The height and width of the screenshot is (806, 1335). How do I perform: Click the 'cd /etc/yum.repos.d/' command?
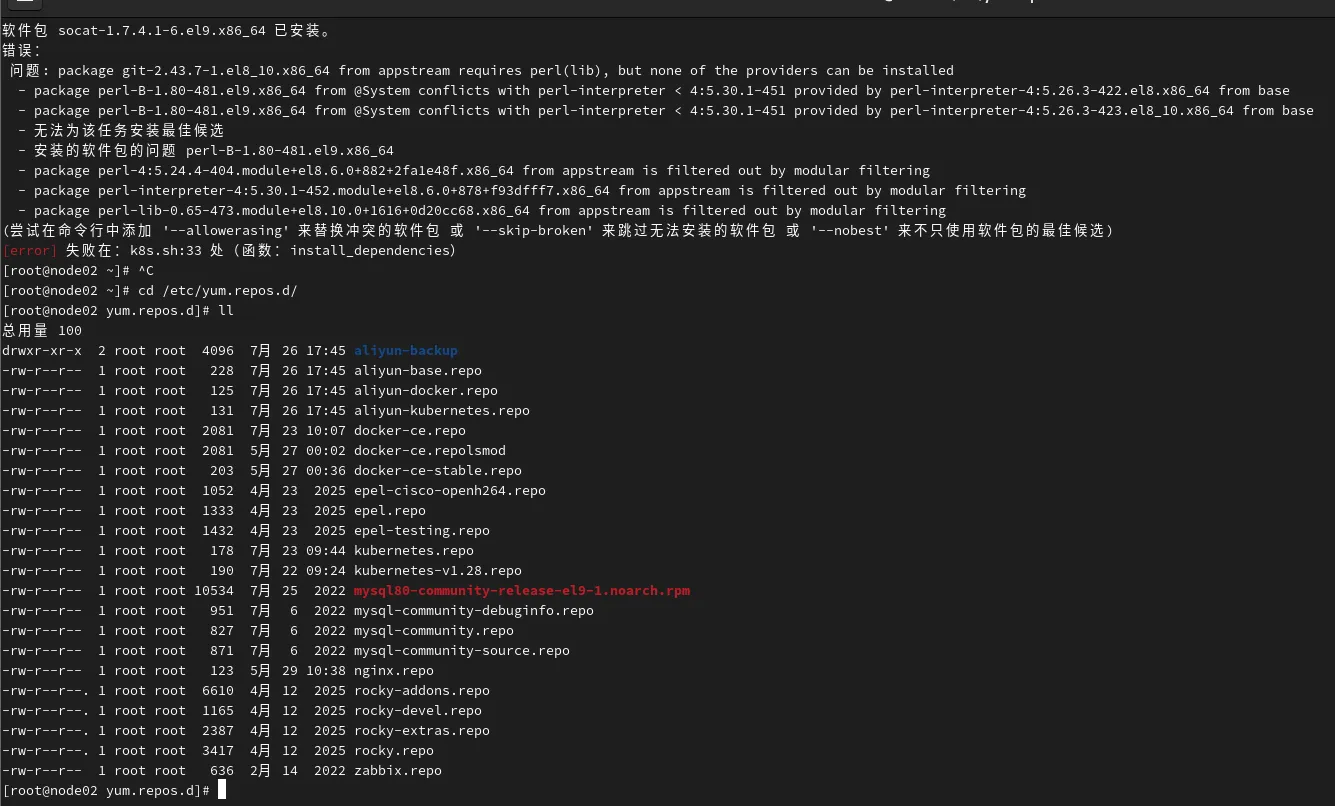pos(218,290)
